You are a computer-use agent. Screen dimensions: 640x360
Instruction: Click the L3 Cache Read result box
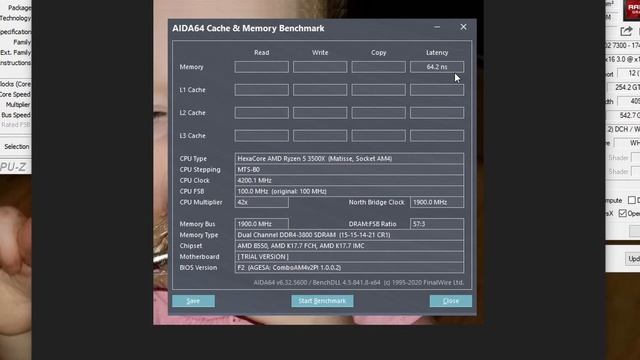pos(262,136)
